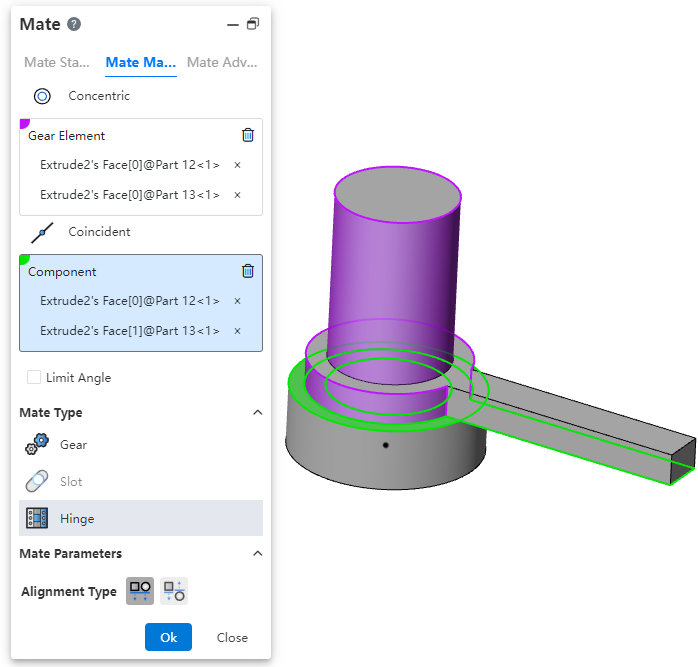Click the purple cylinder in the 3D view
The image size is (698, 667).
coord(392,285)
